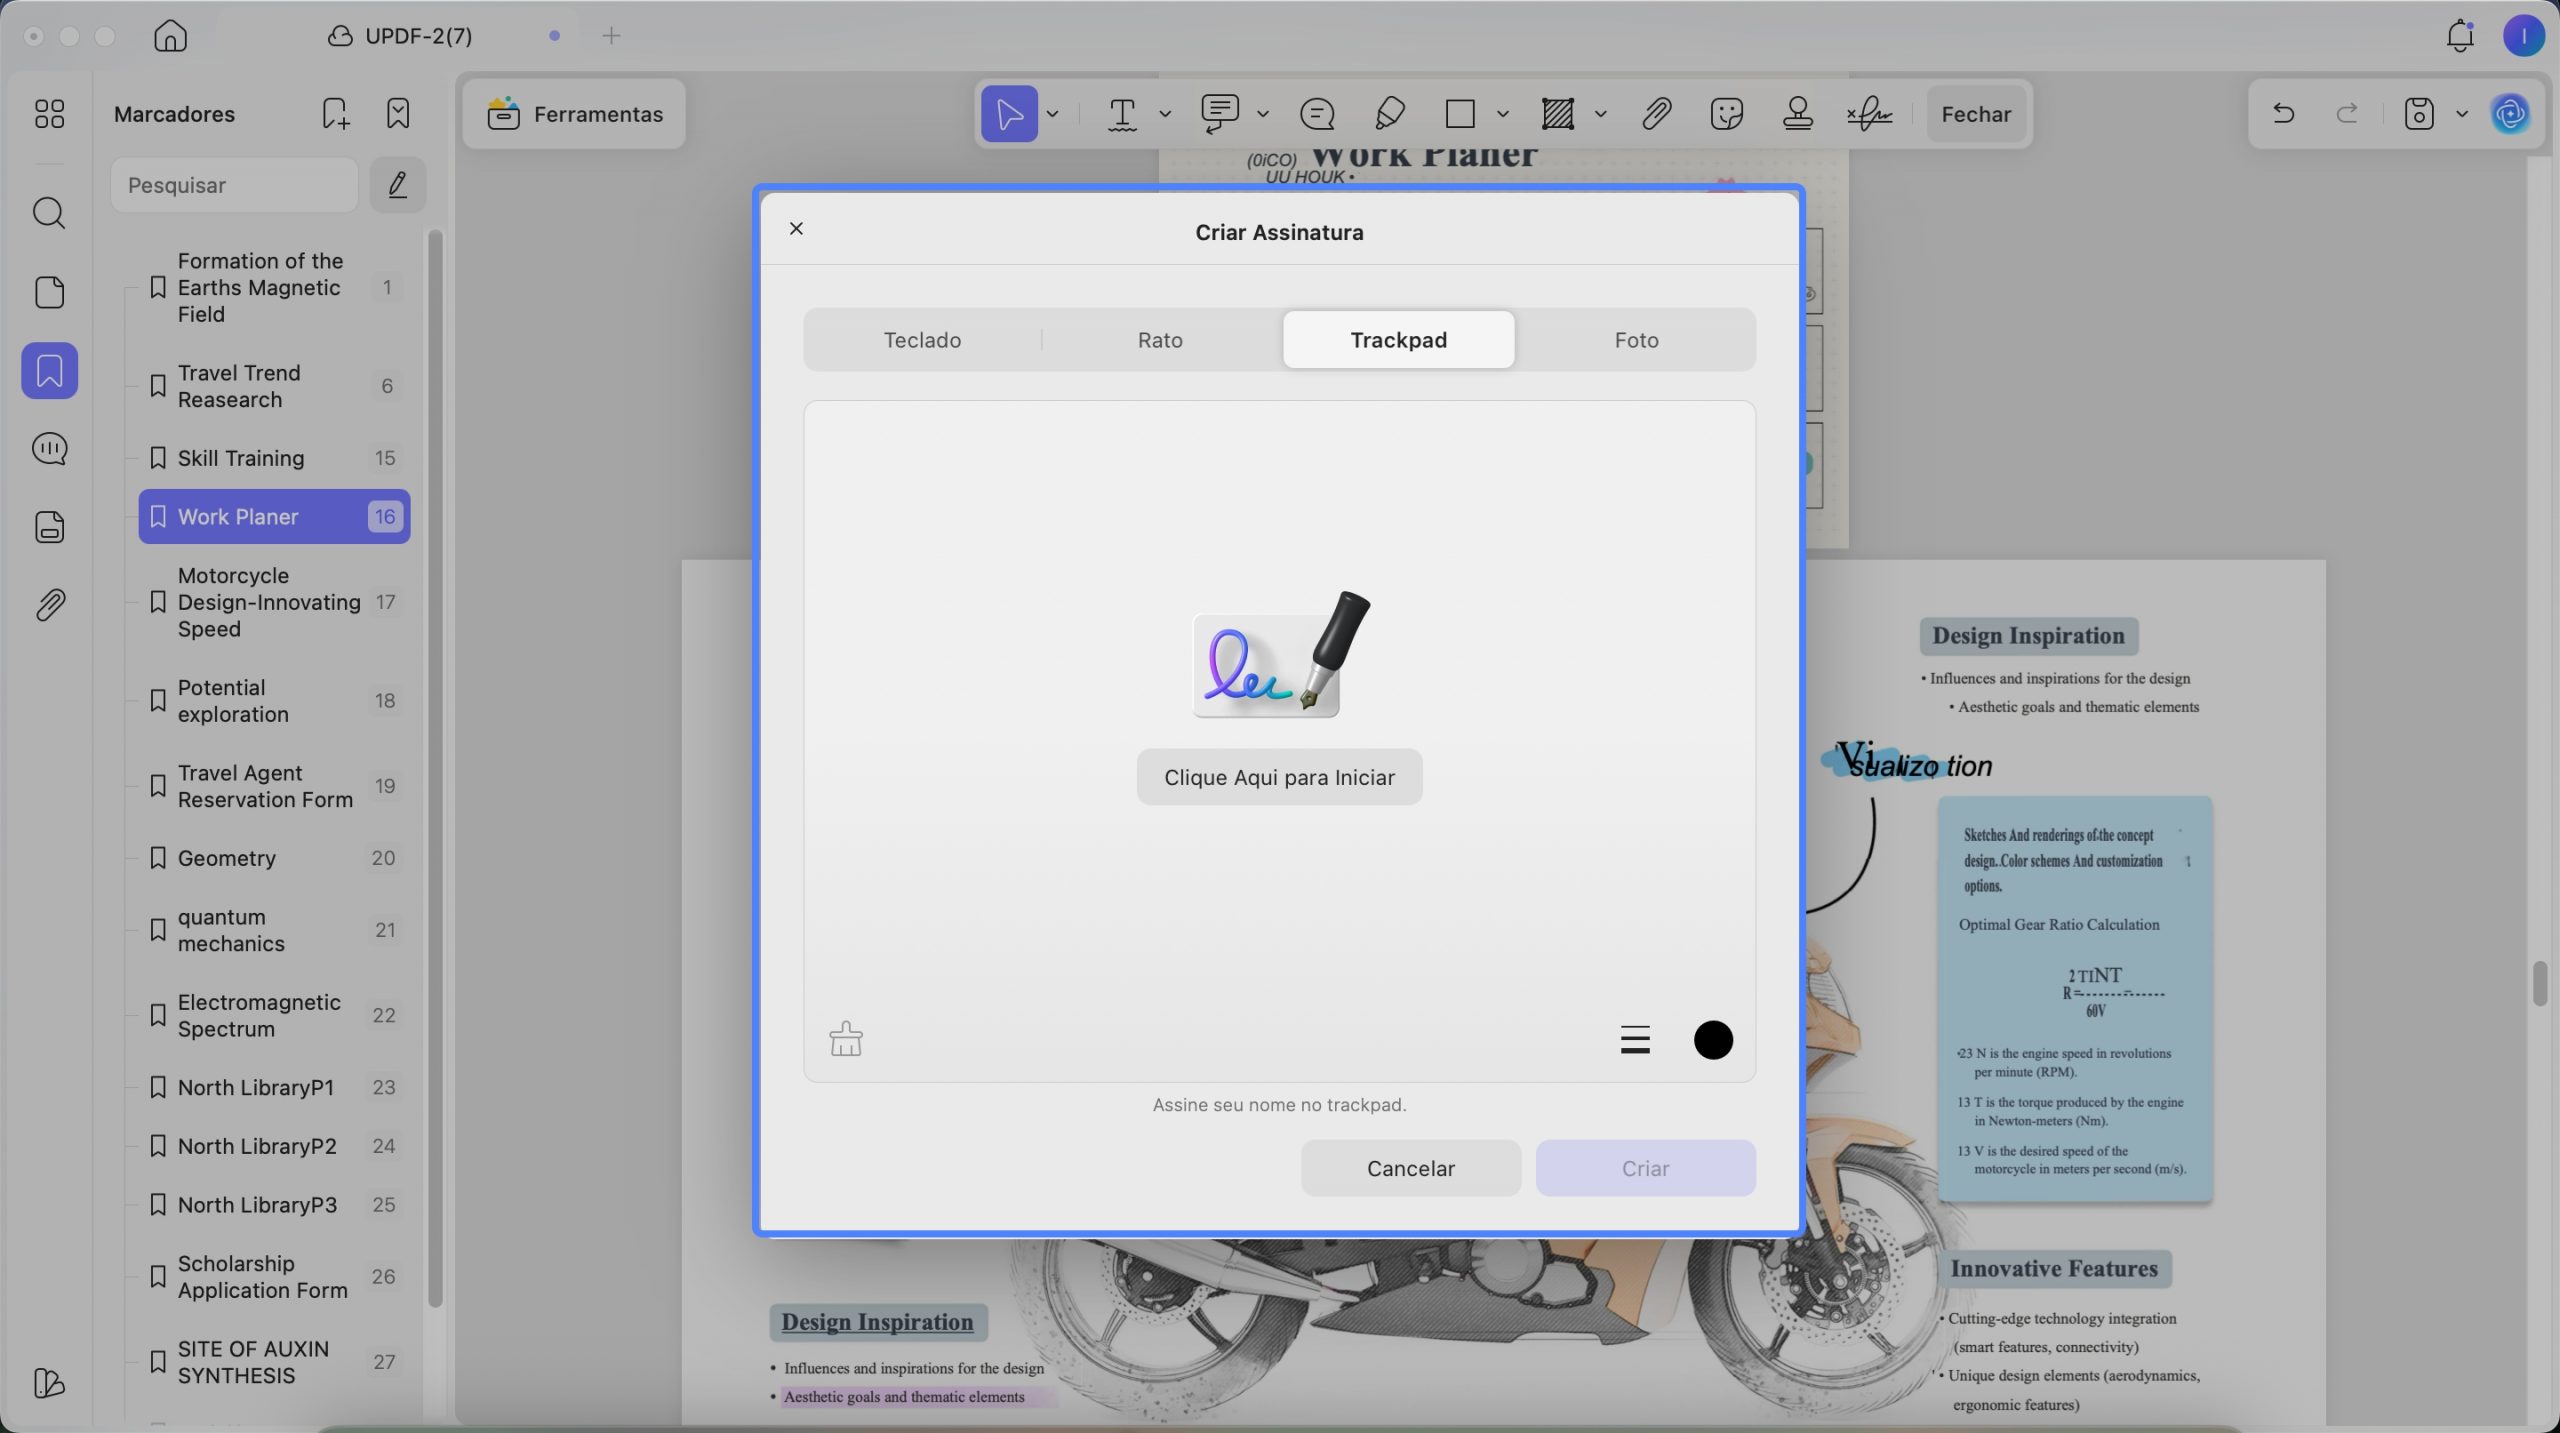Viewport: 2560px width, 1433px height.
Task: Switch to the Foto tab
Action: (1636, 340)
